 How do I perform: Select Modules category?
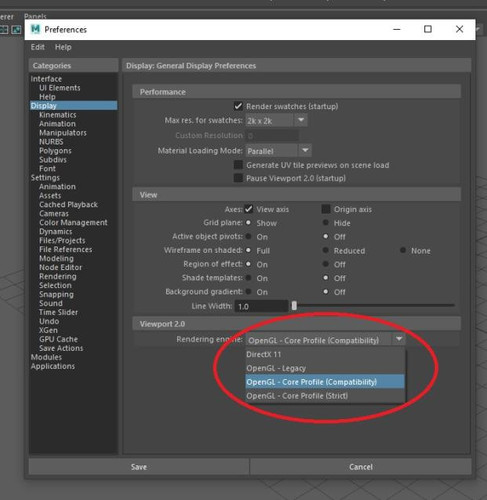point(46,357)
